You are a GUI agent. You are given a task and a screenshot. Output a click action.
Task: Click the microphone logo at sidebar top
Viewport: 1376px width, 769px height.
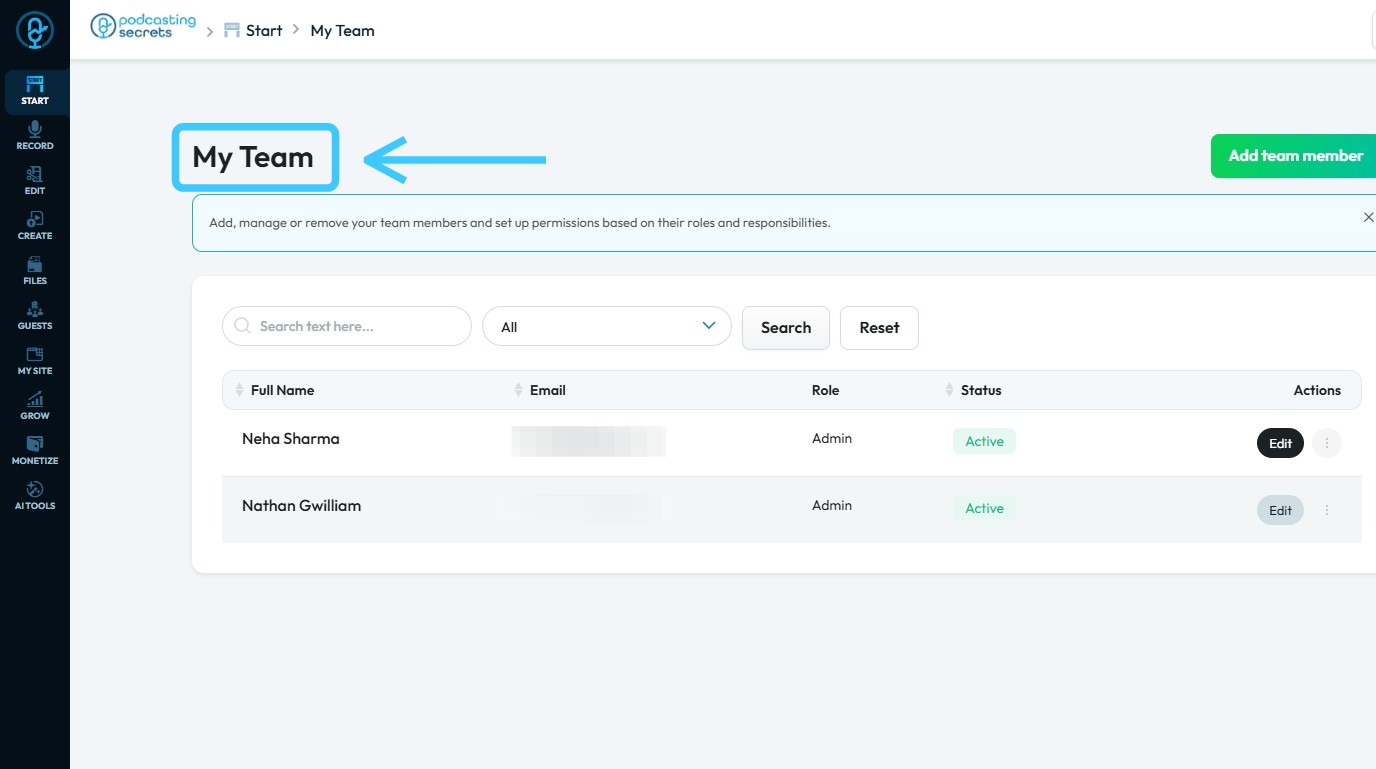(35, 31)
